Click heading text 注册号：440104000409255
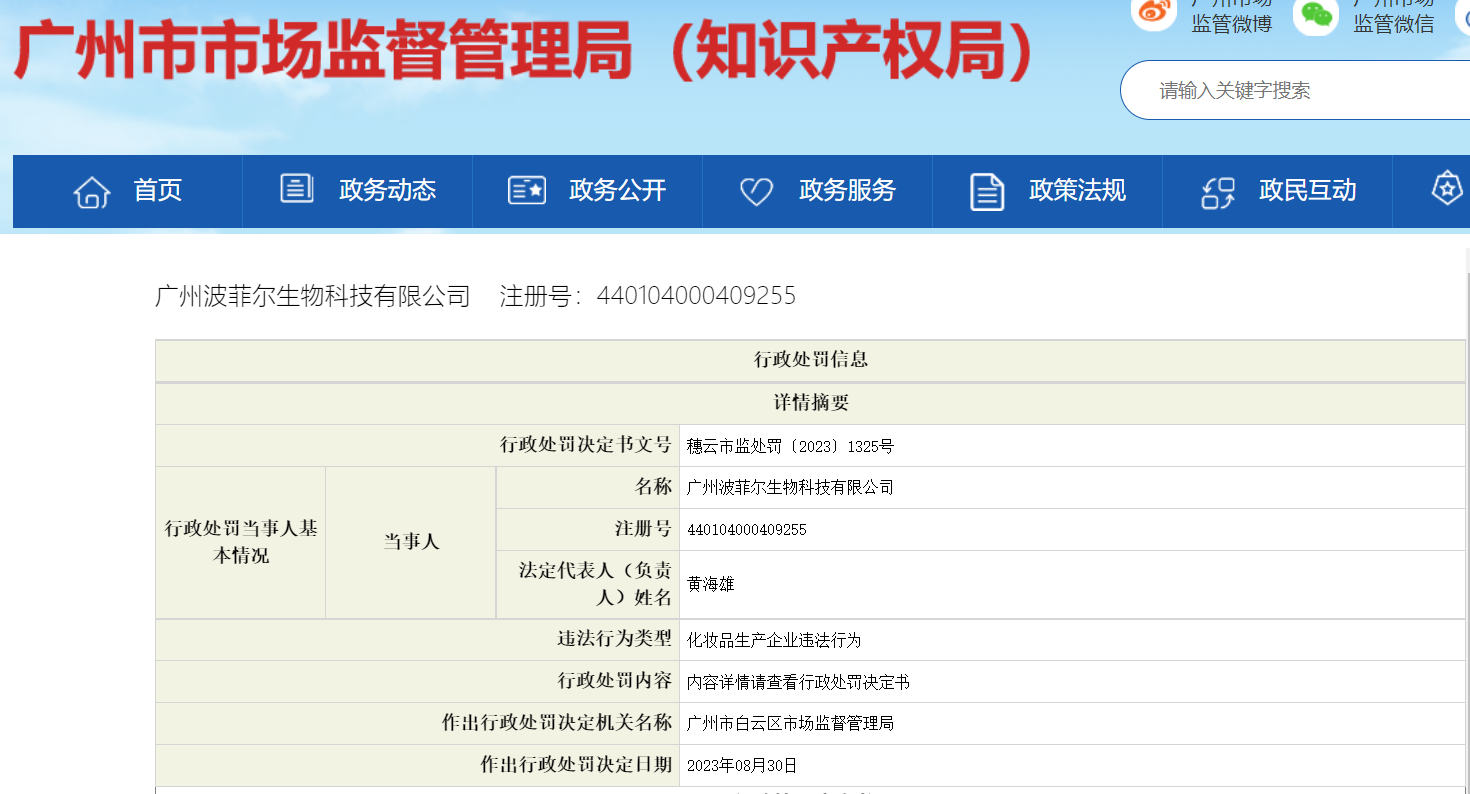 pos(648,296)
